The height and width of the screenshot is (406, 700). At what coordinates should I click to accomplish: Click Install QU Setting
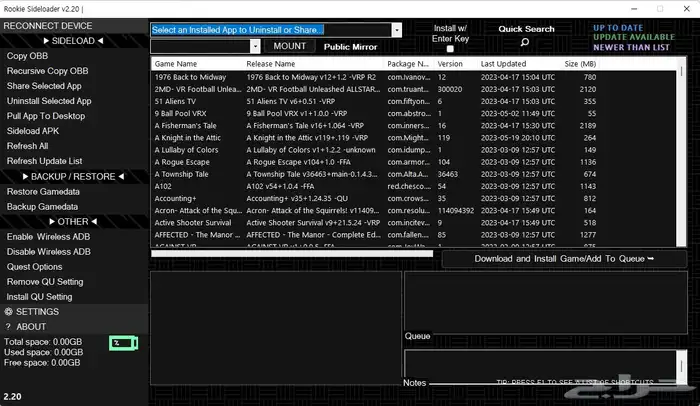pyautogui.click(x=39, y=297)
